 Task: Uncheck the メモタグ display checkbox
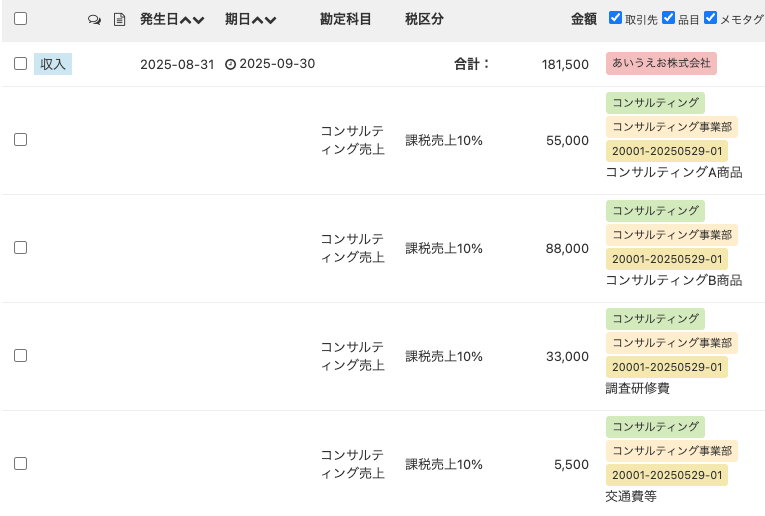coord(710,18)
